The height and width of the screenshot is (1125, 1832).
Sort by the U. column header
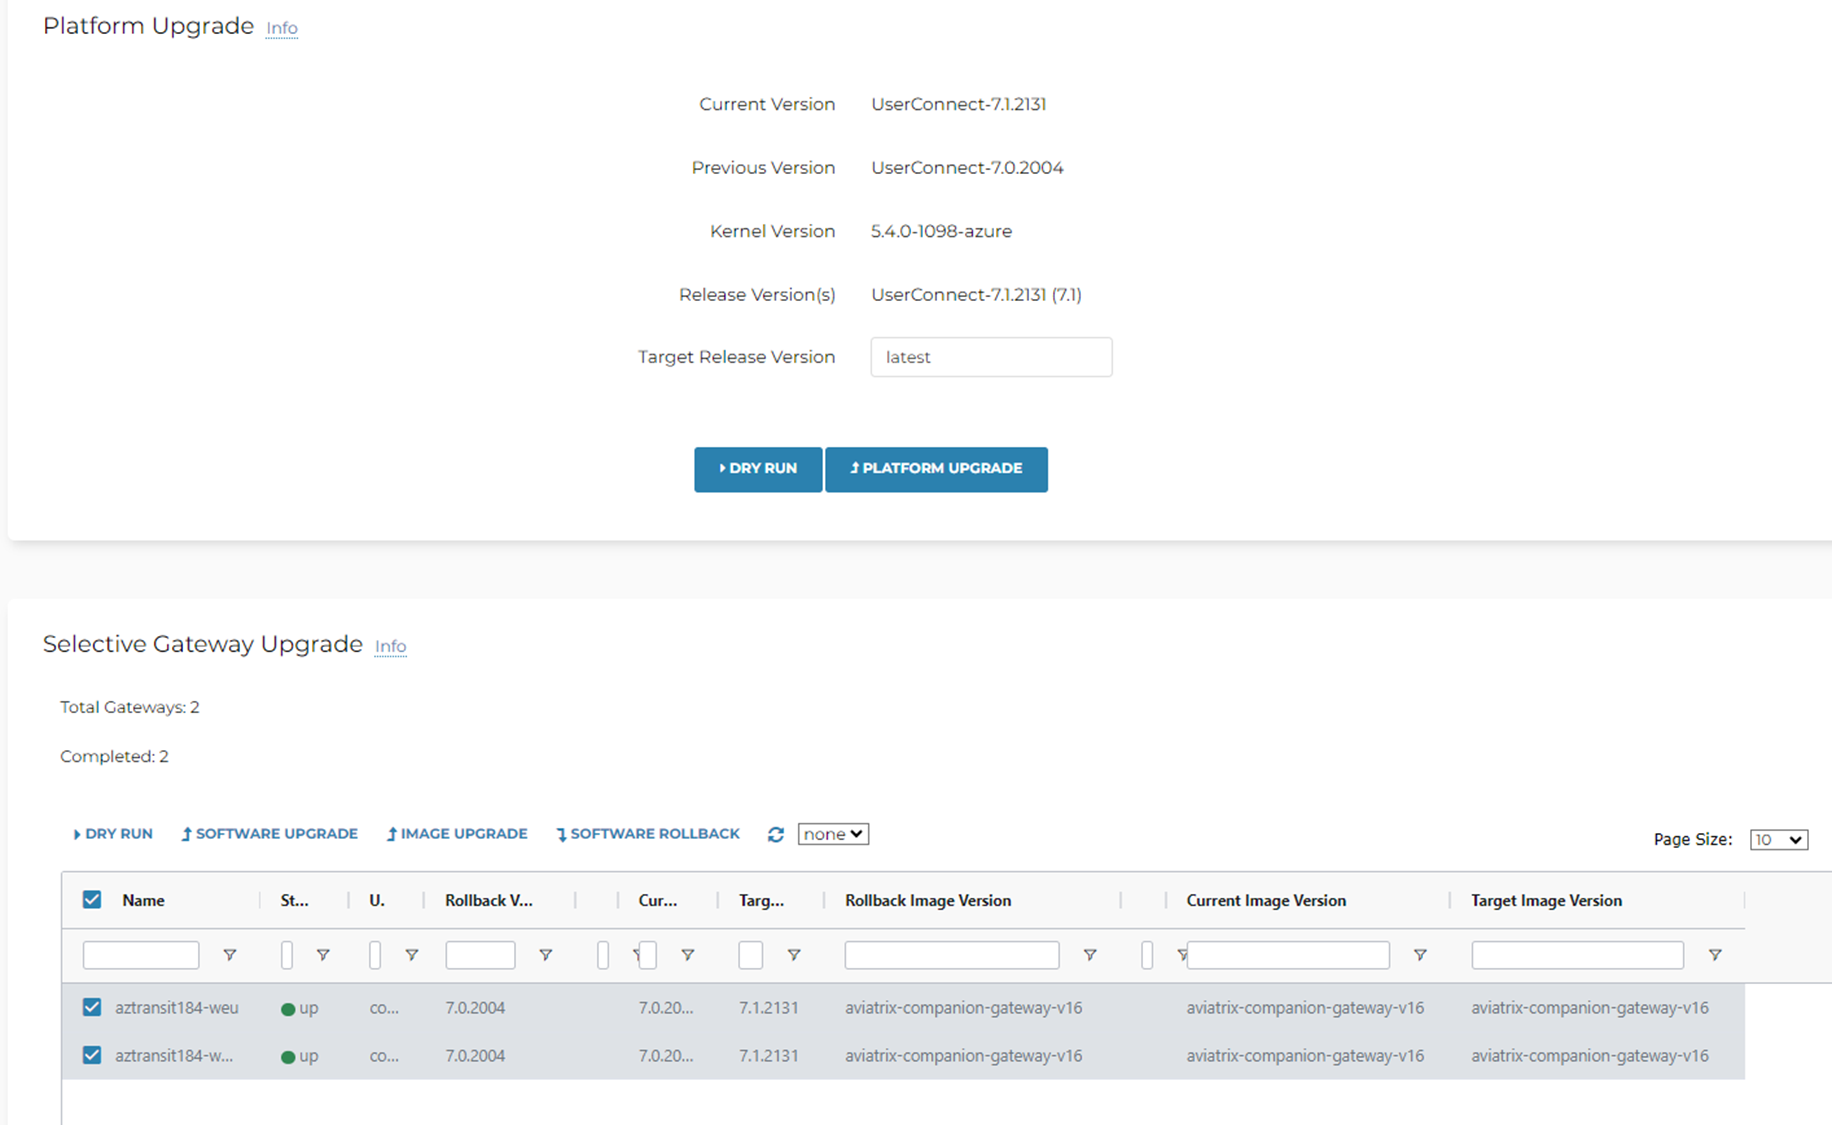coord(377,900)
